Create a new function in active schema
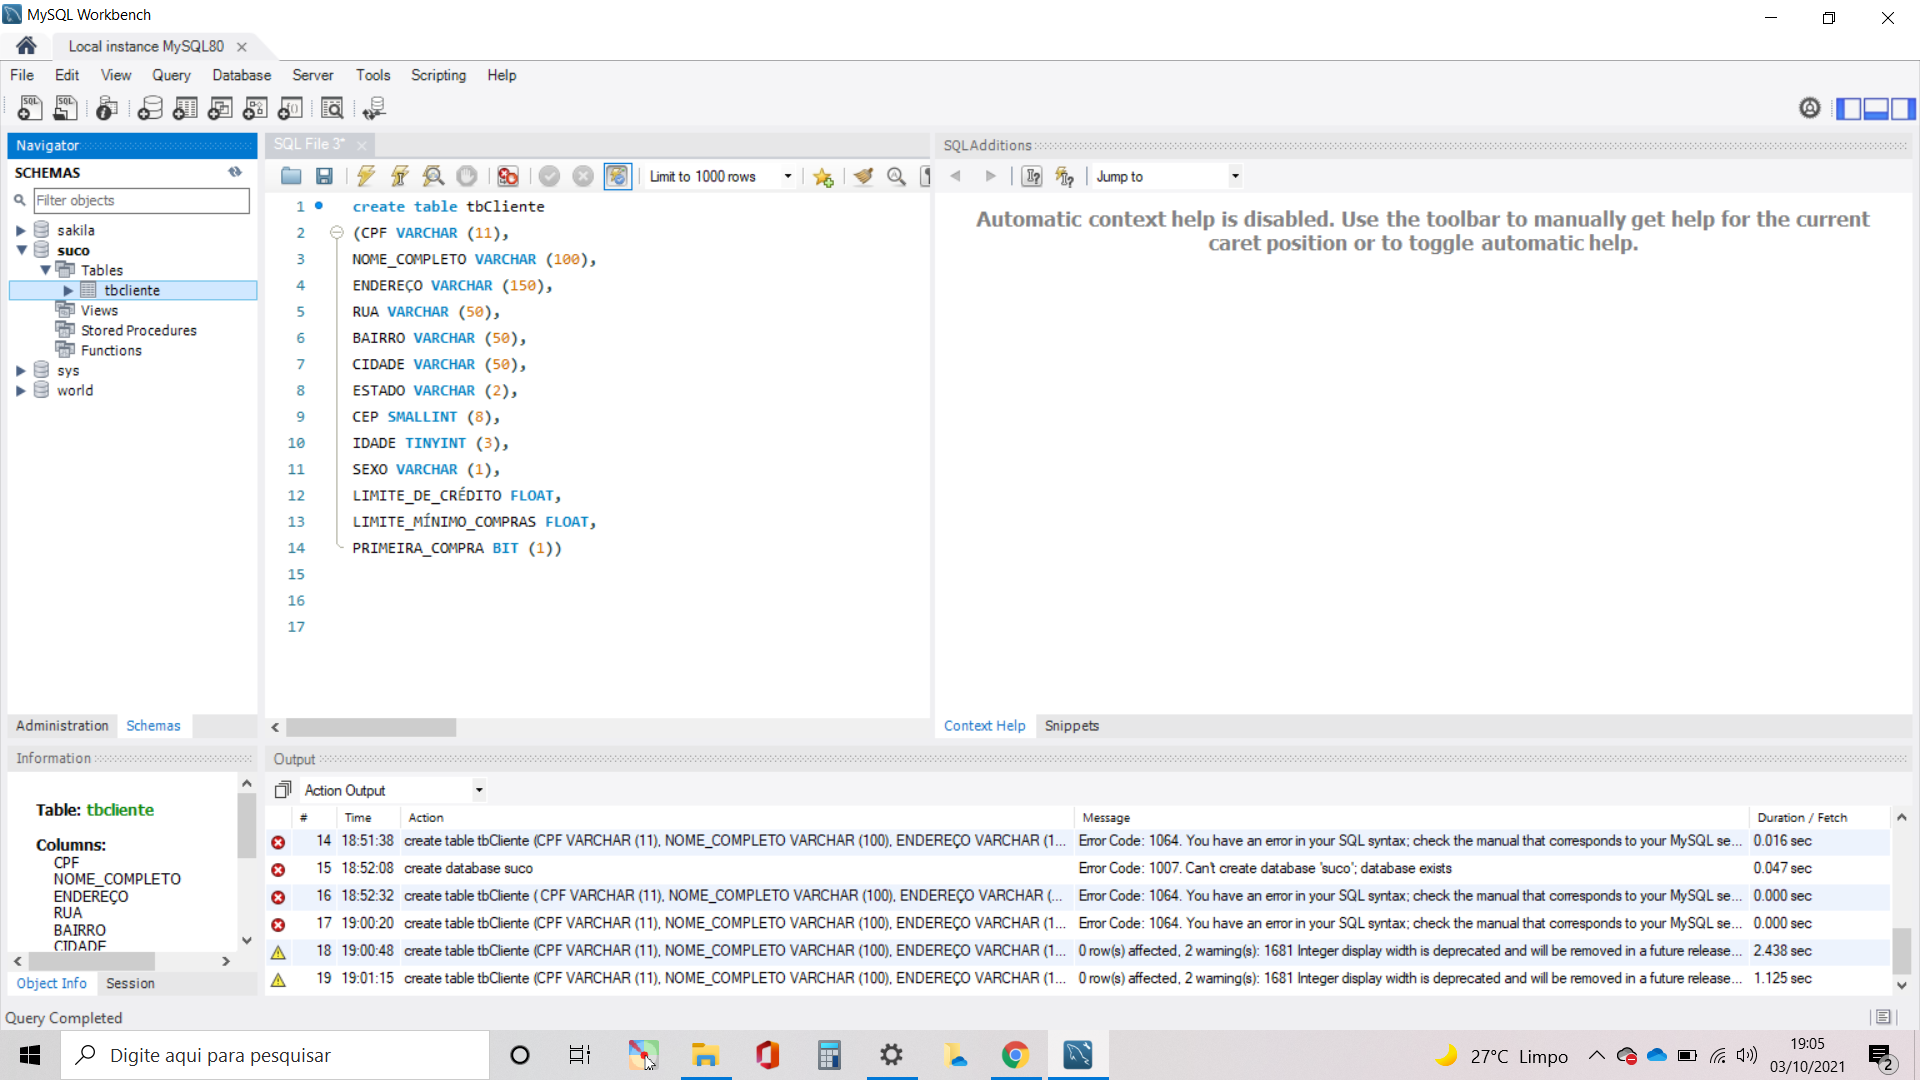Viewport: 1920px width, 1080px height. pyautogui.click(x=290, y=108)
